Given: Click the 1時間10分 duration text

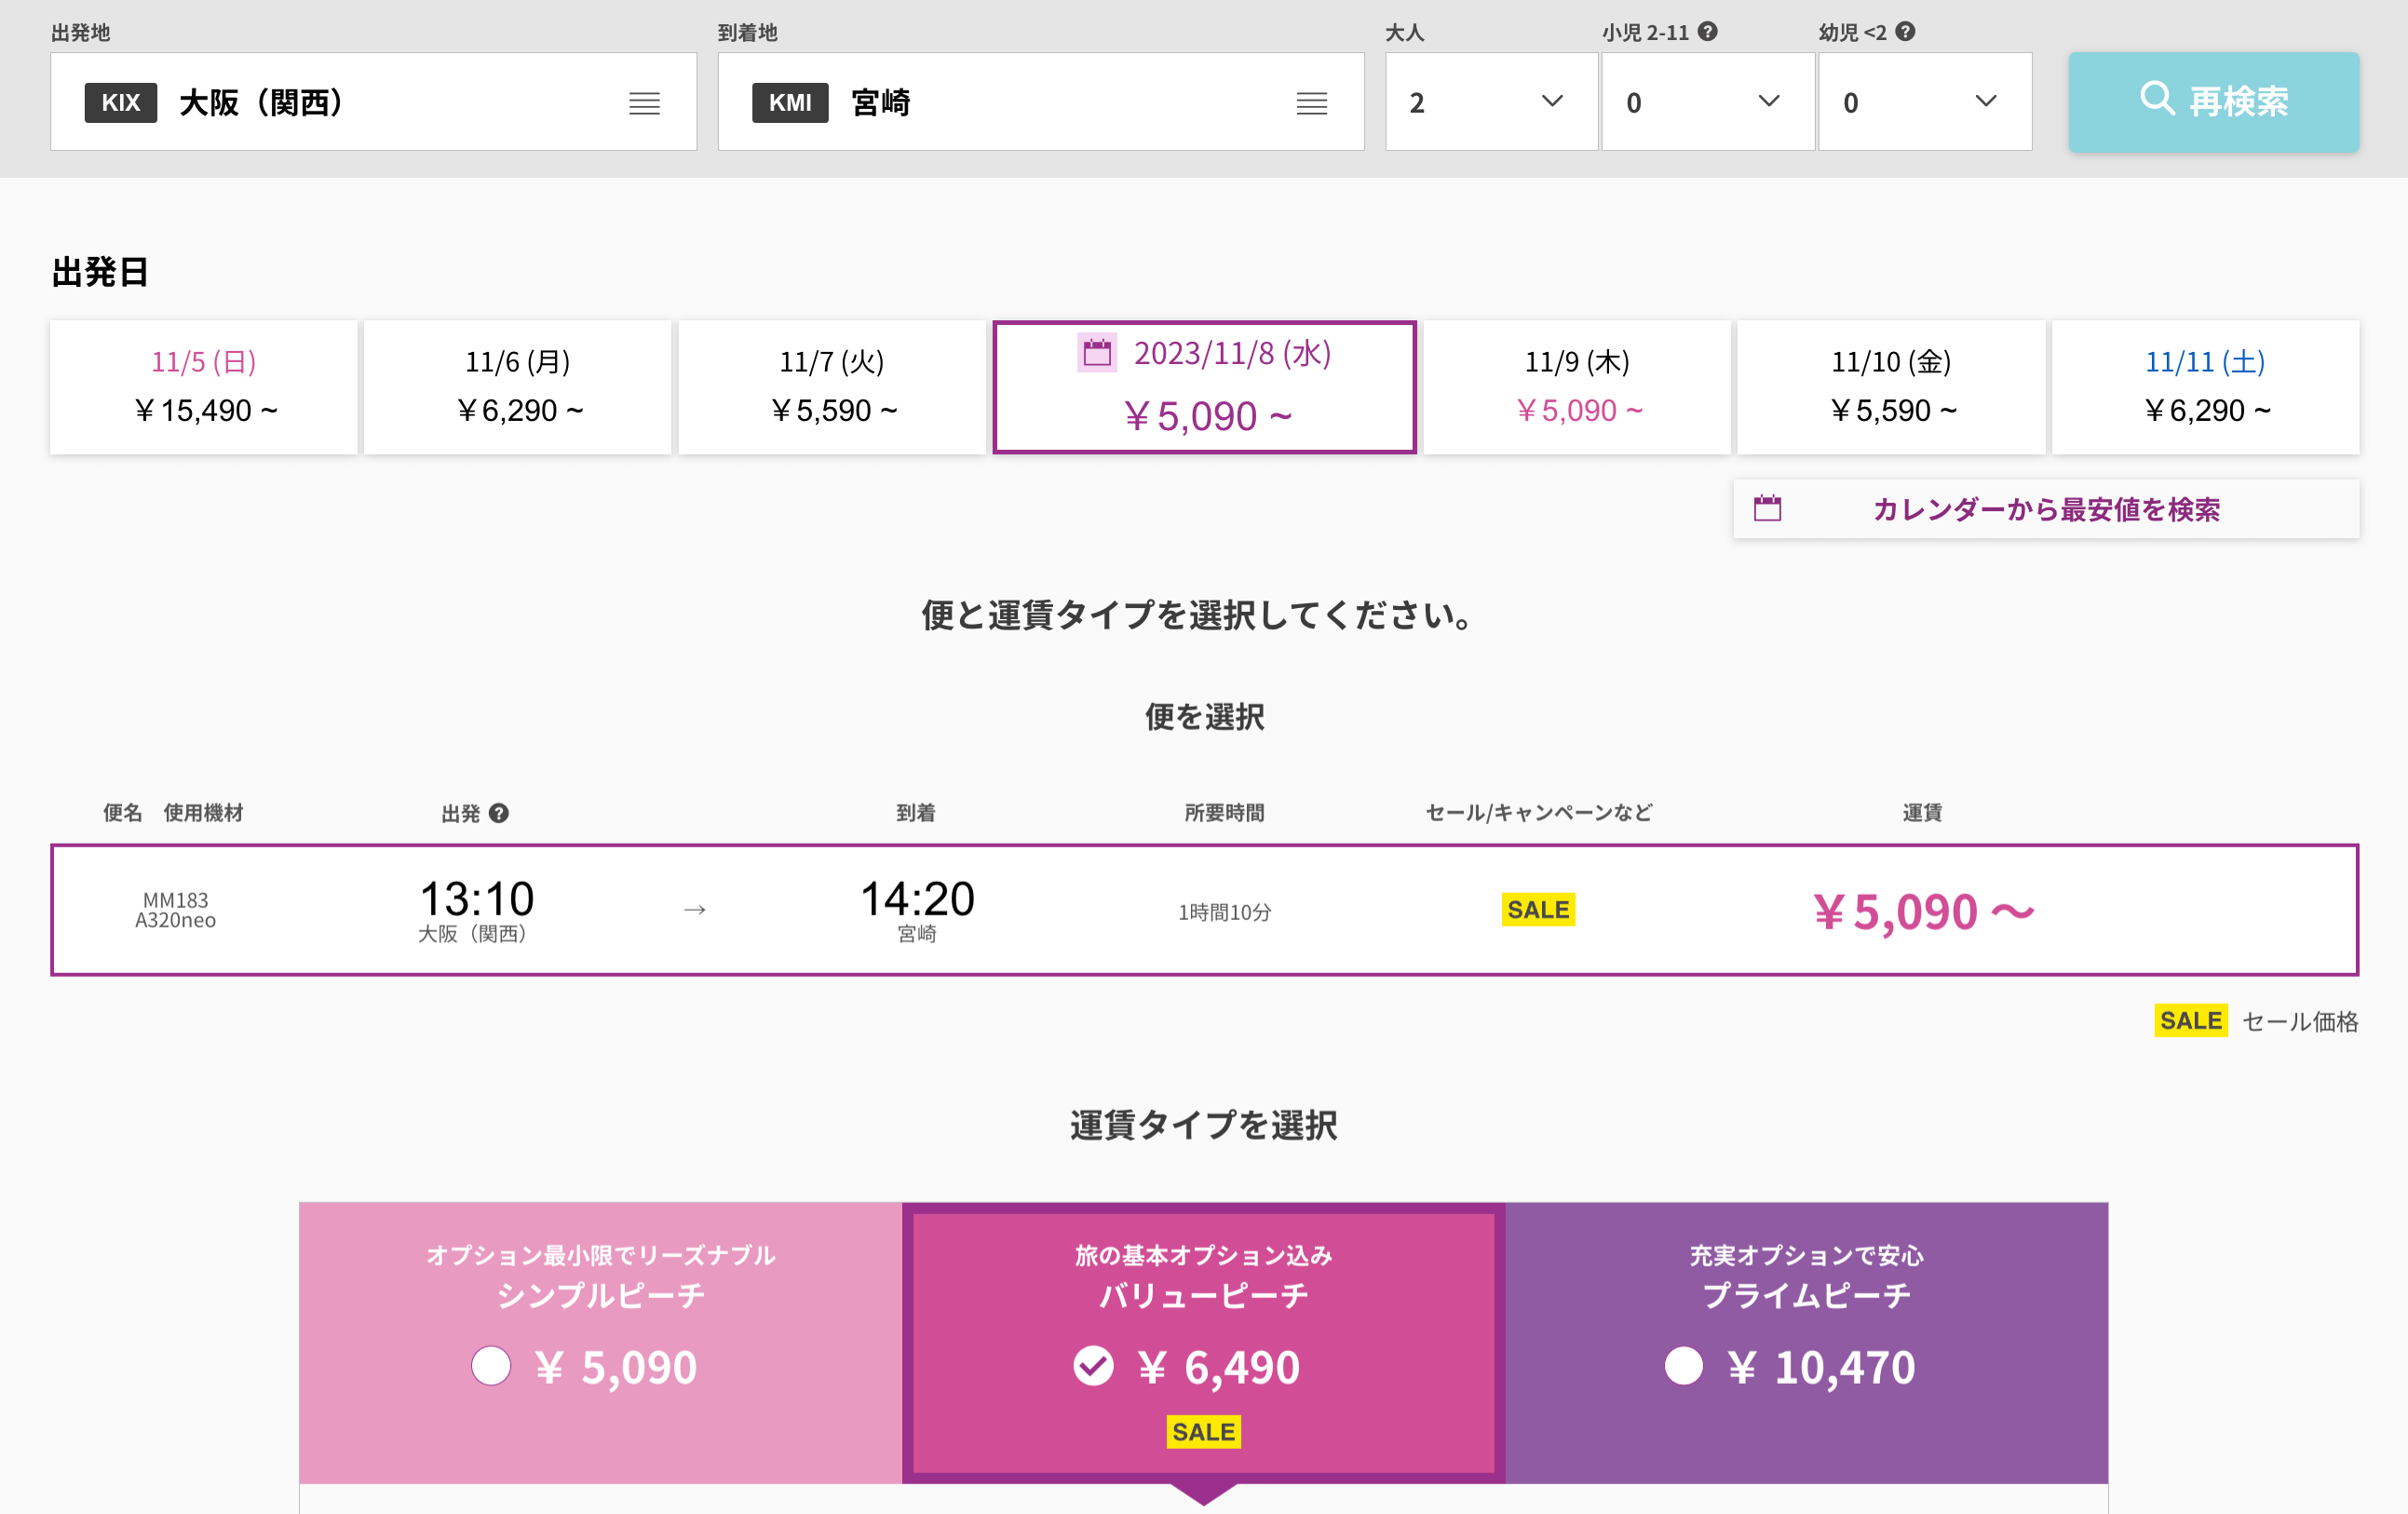Looking at the screenshot, I should tap(1224, 912).
